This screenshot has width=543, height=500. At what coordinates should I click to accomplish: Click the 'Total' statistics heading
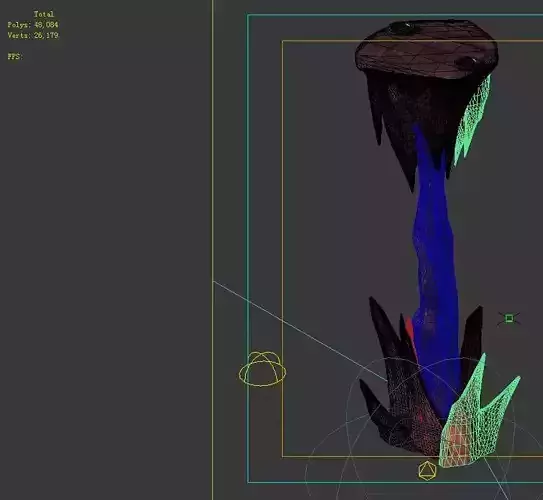[44, 14]
